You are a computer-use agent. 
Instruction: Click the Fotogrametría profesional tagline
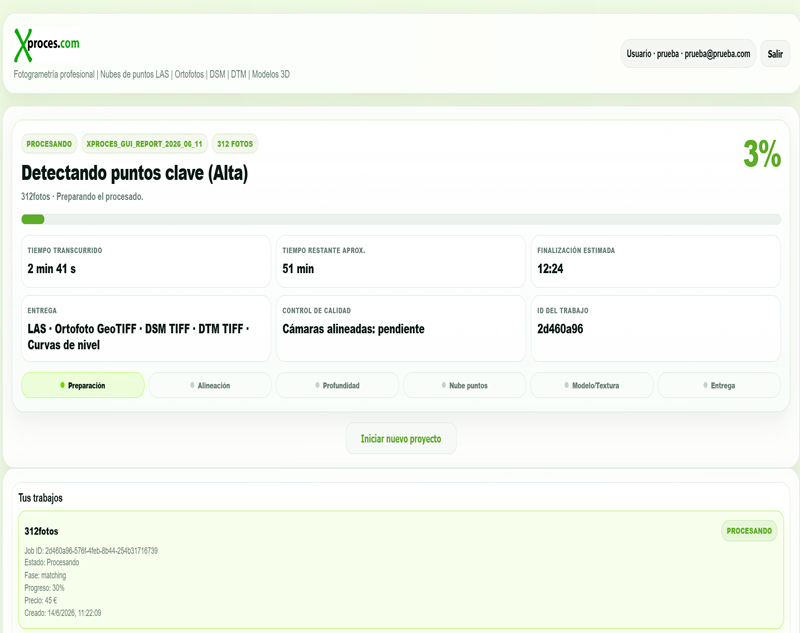152,74
